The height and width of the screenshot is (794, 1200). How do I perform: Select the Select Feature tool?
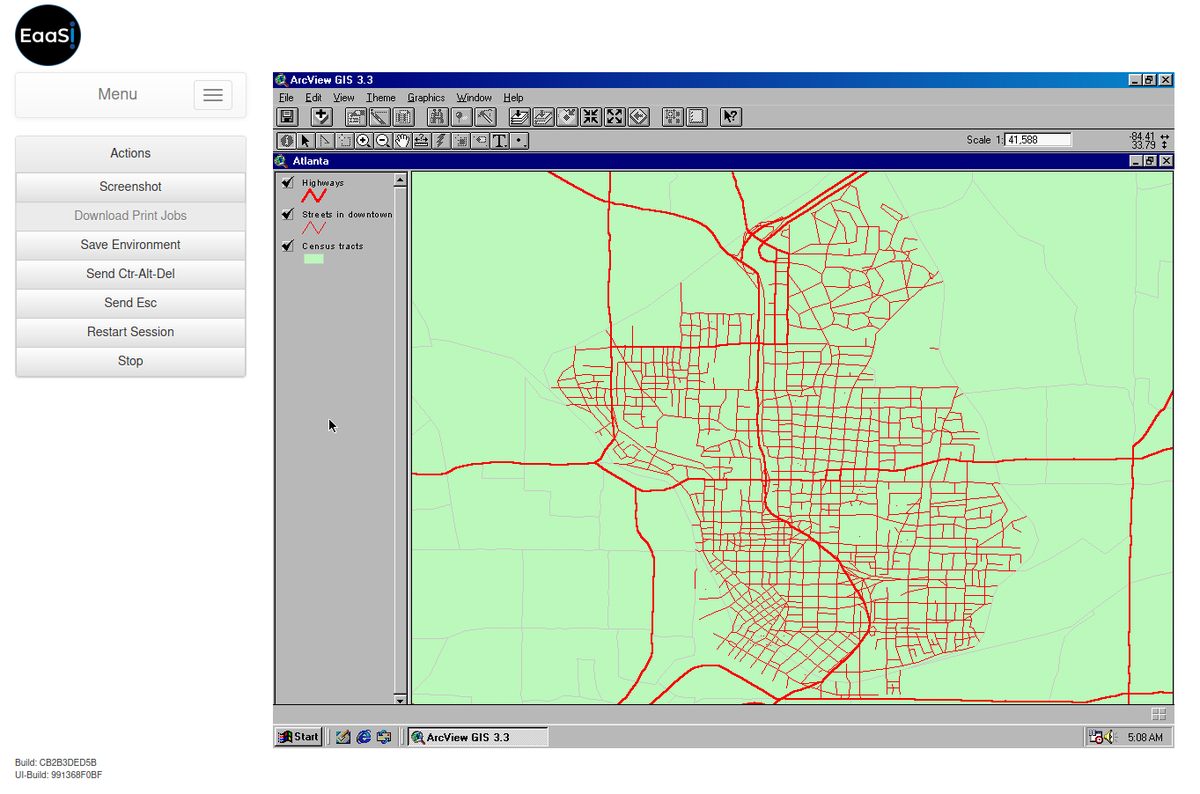tap(344, 141)
